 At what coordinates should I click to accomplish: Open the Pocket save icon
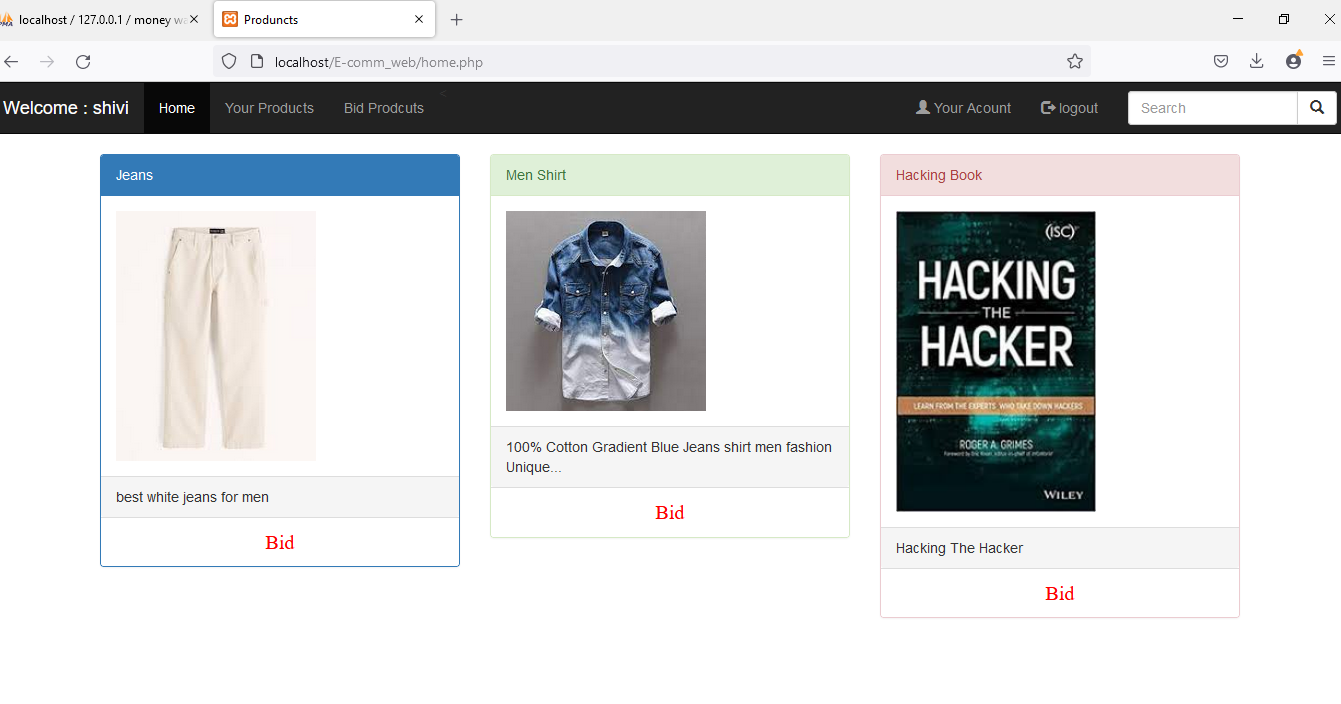(1221, 62)
